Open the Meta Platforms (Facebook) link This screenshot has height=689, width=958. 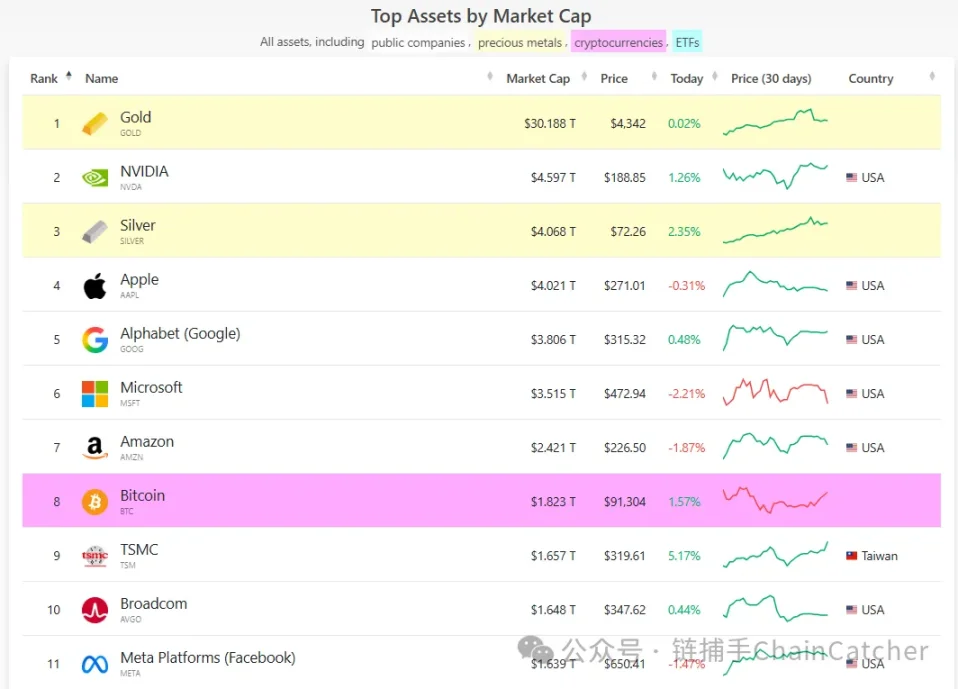(207, 658)
